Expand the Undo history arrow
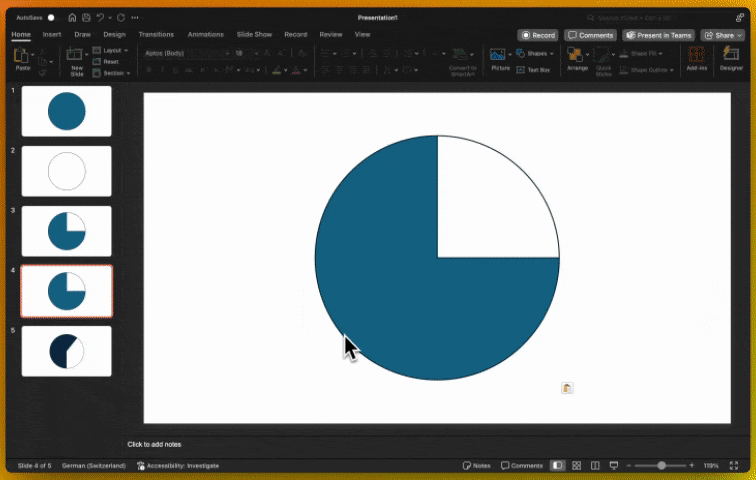This screenshot has width=756, height=480. tap(110, 18)
